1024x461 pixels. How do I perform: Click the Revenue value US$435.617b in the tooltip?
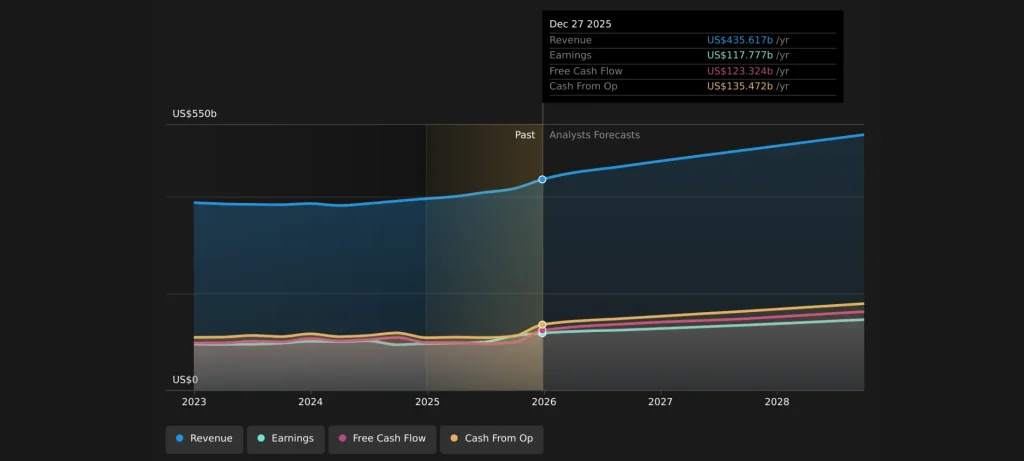tap(740, 40)
